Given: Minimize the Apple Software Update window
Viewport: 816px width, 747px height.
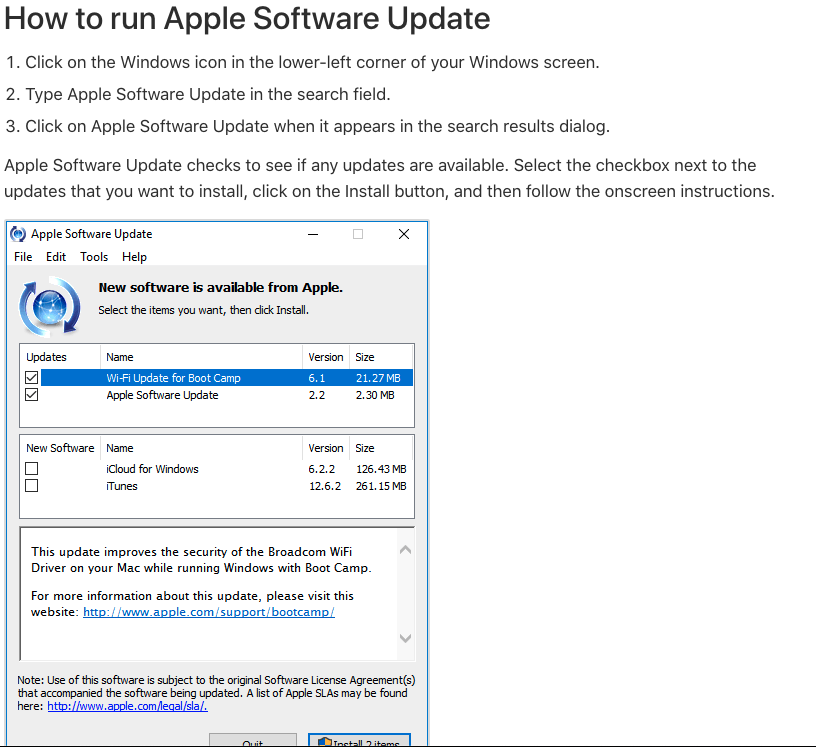Looking at the screenshot, I should point(313,234).
